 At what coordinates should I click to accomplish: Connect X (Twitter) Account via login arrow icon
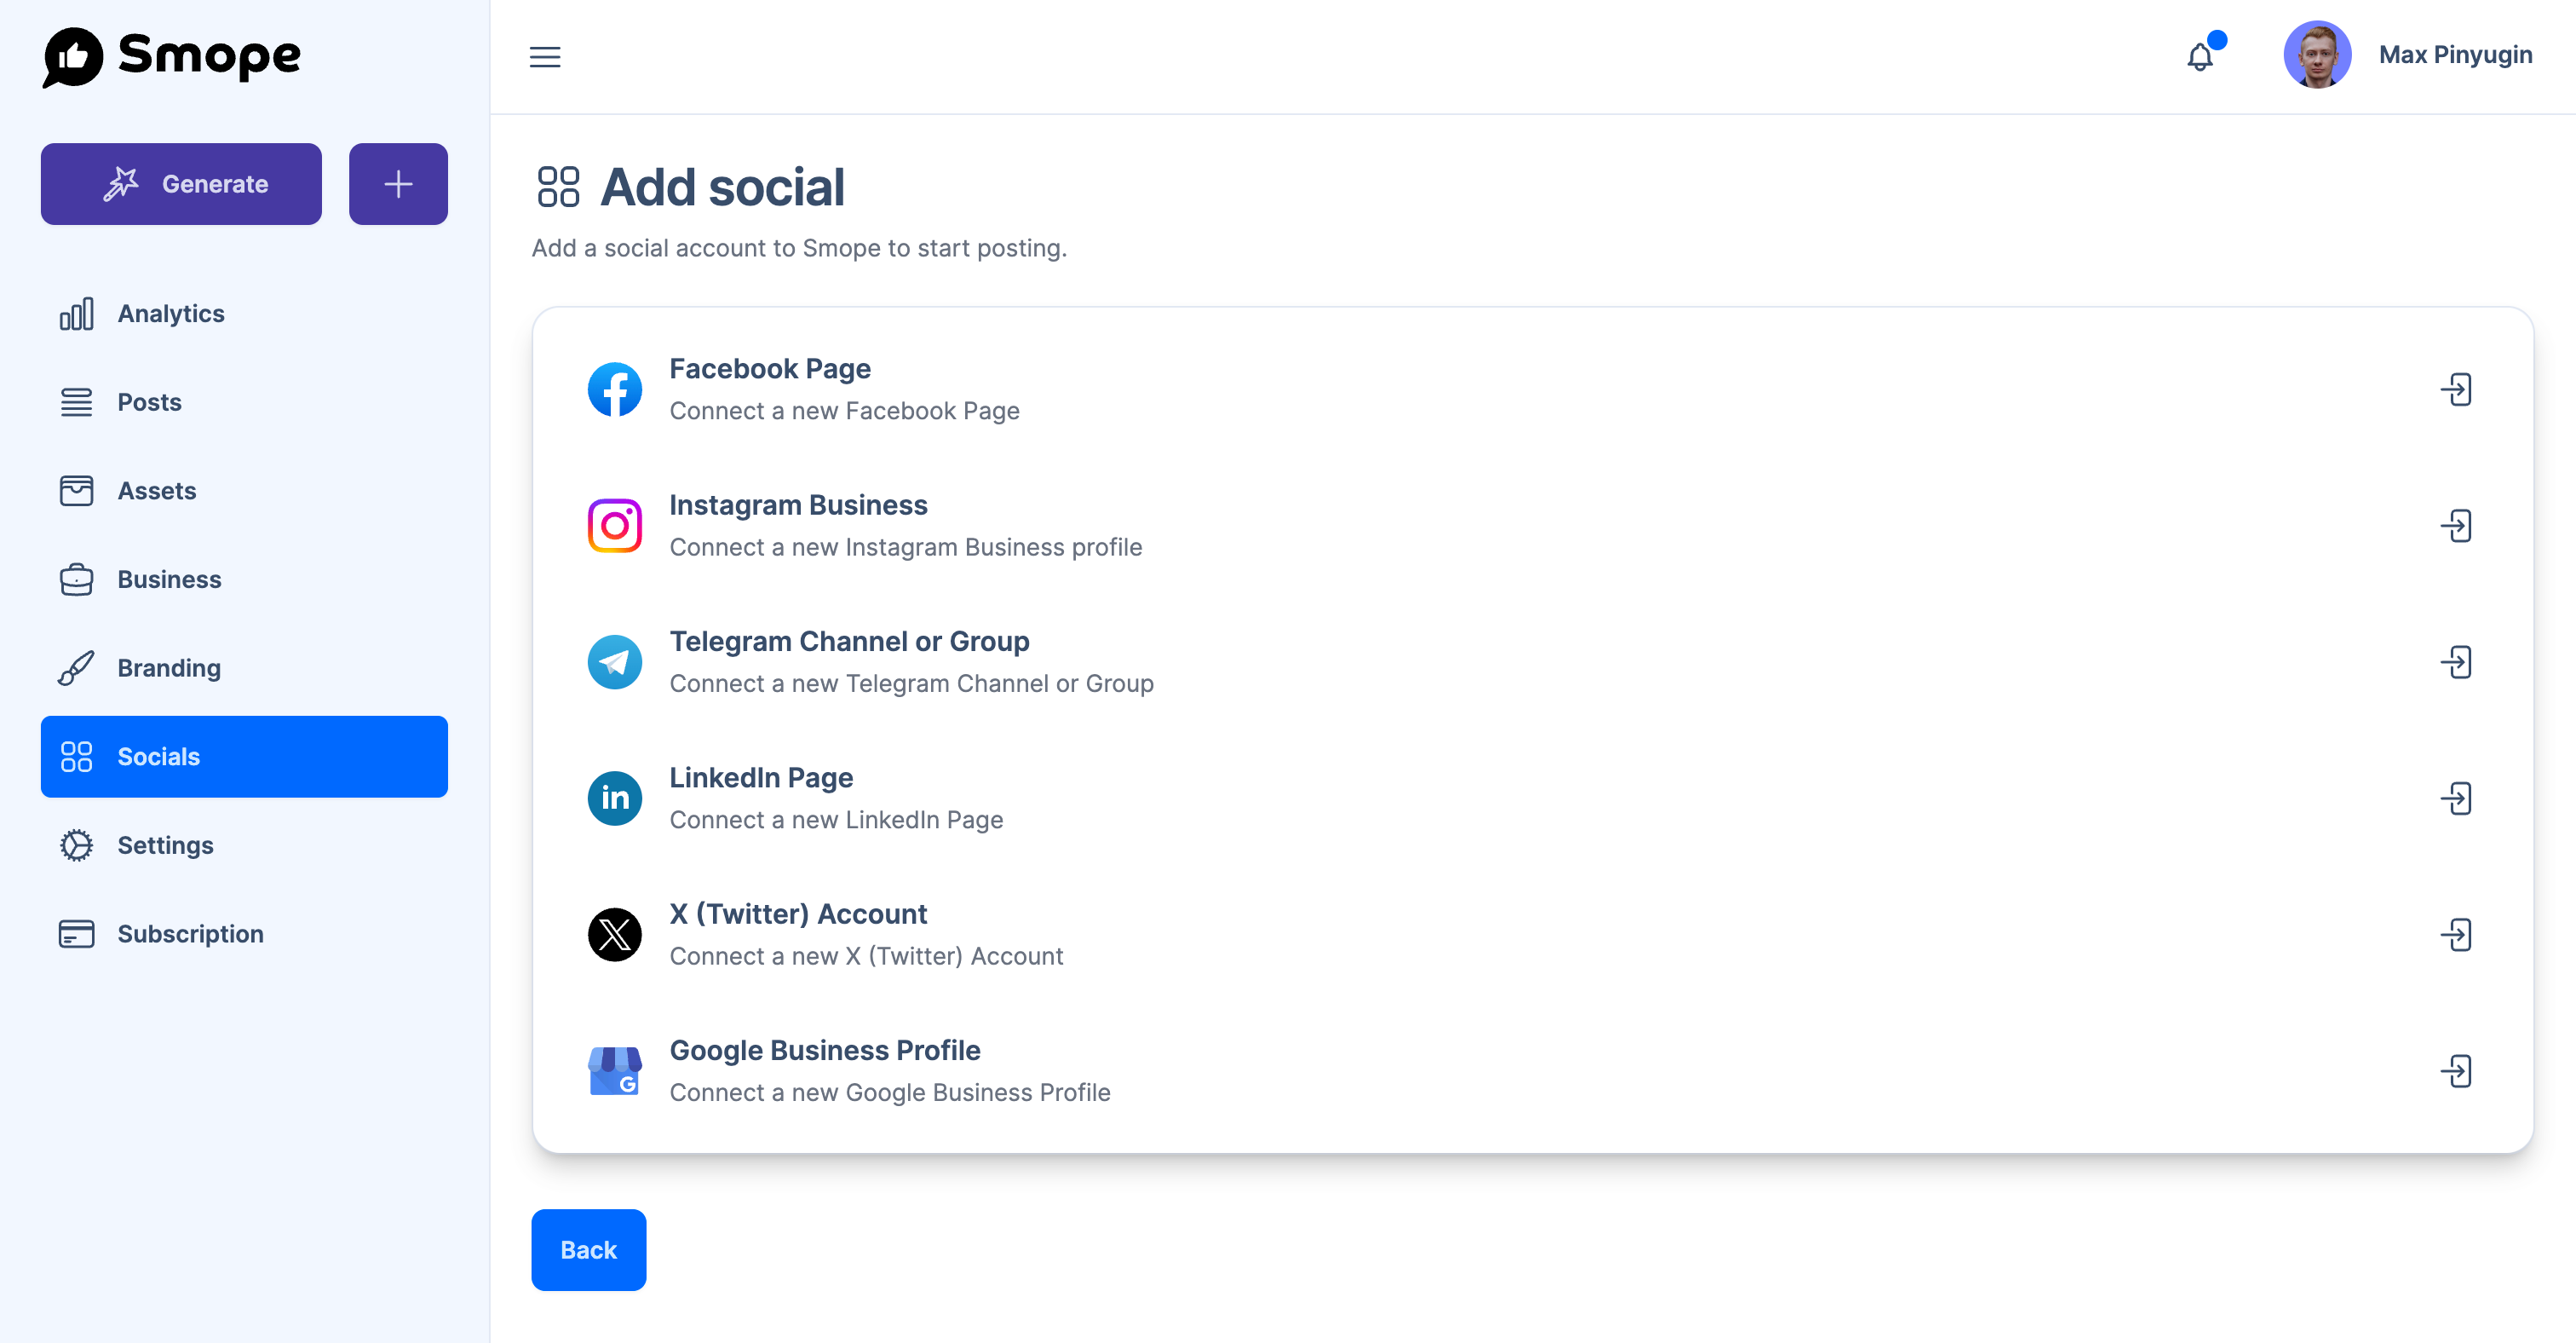2456,935
